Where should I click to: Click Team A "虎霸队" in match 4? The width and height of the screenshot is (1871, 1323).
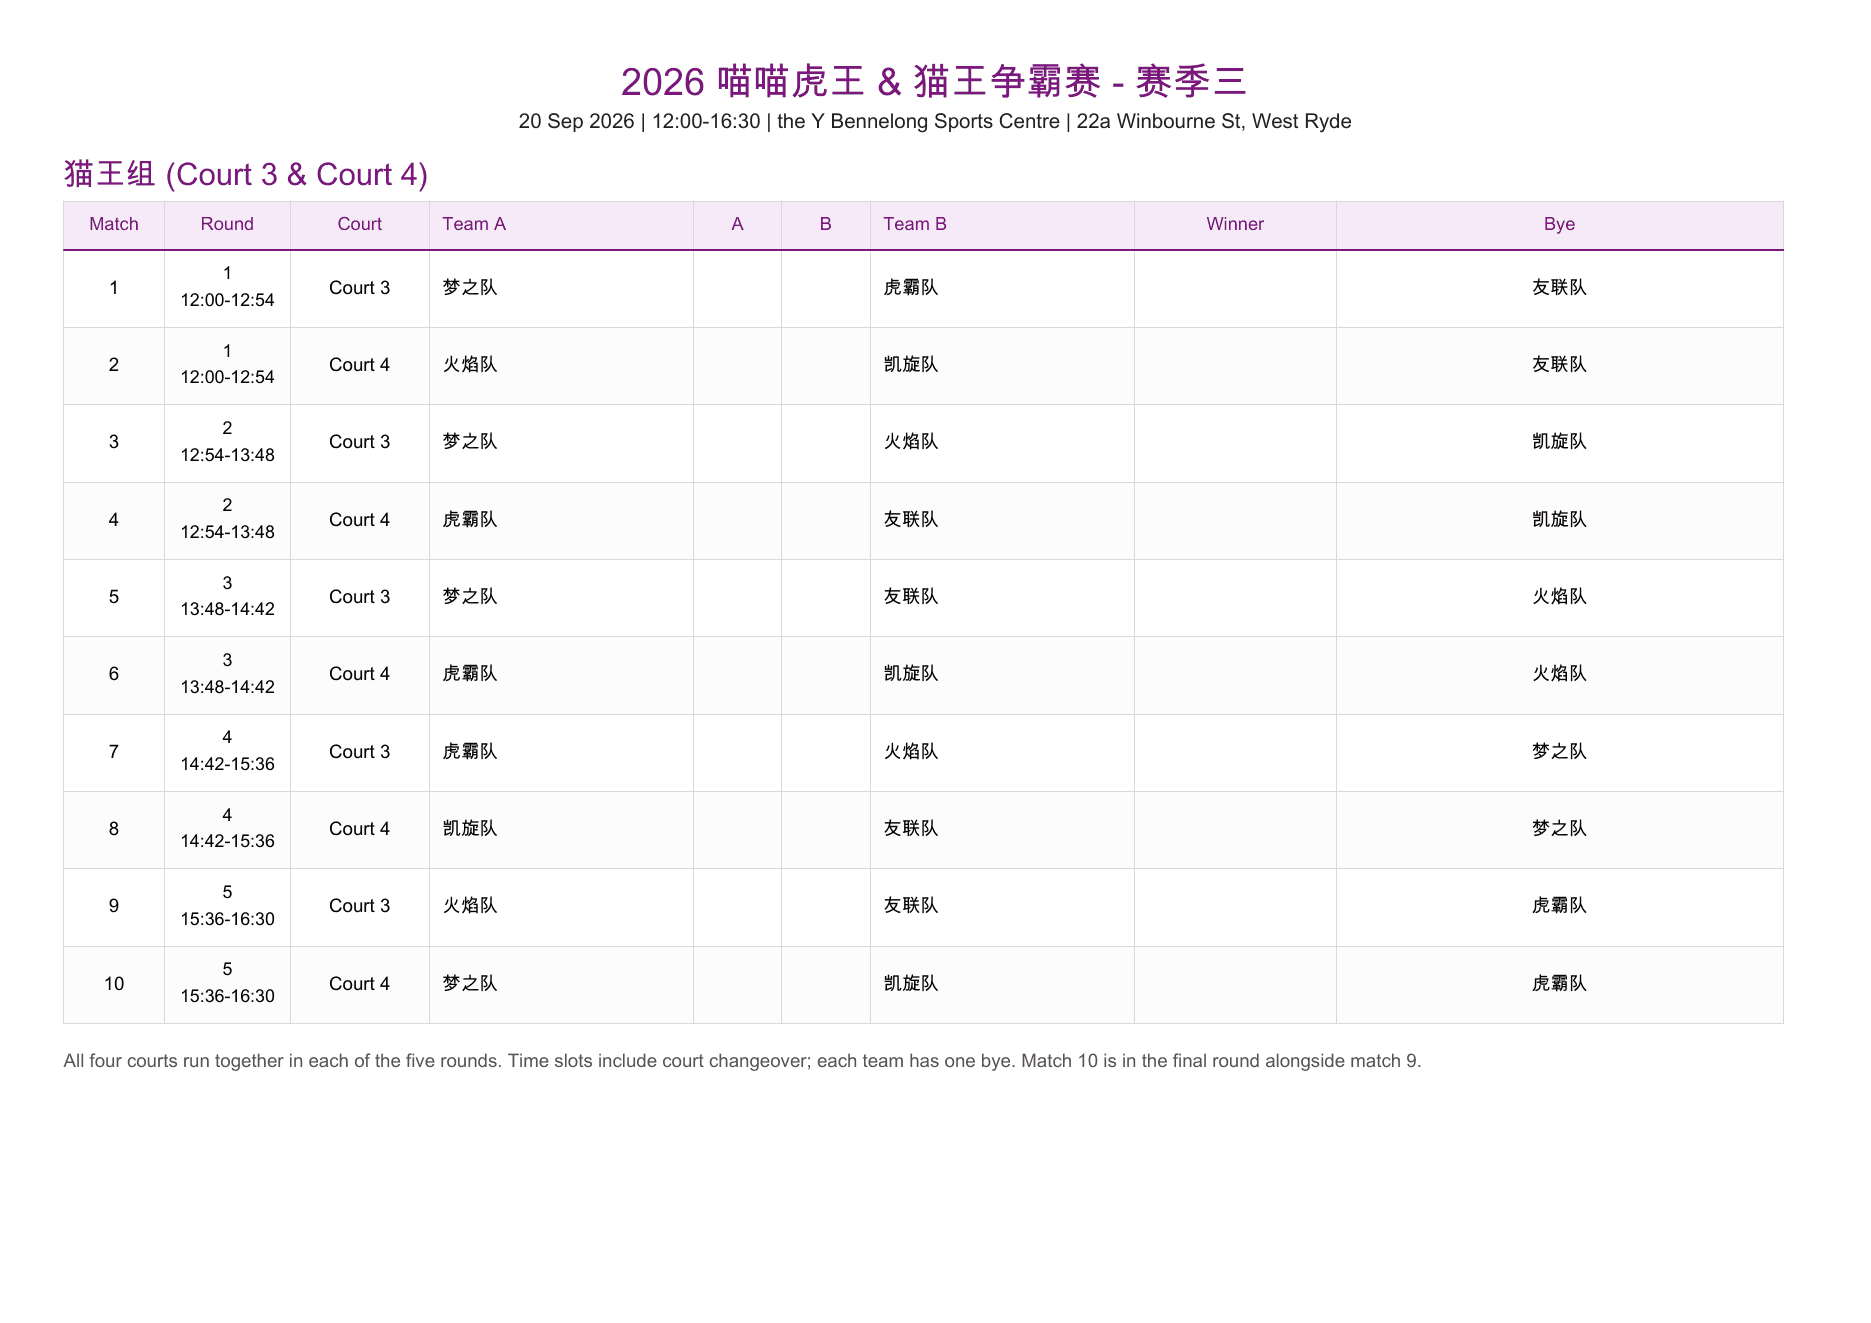tap(470, 520)
